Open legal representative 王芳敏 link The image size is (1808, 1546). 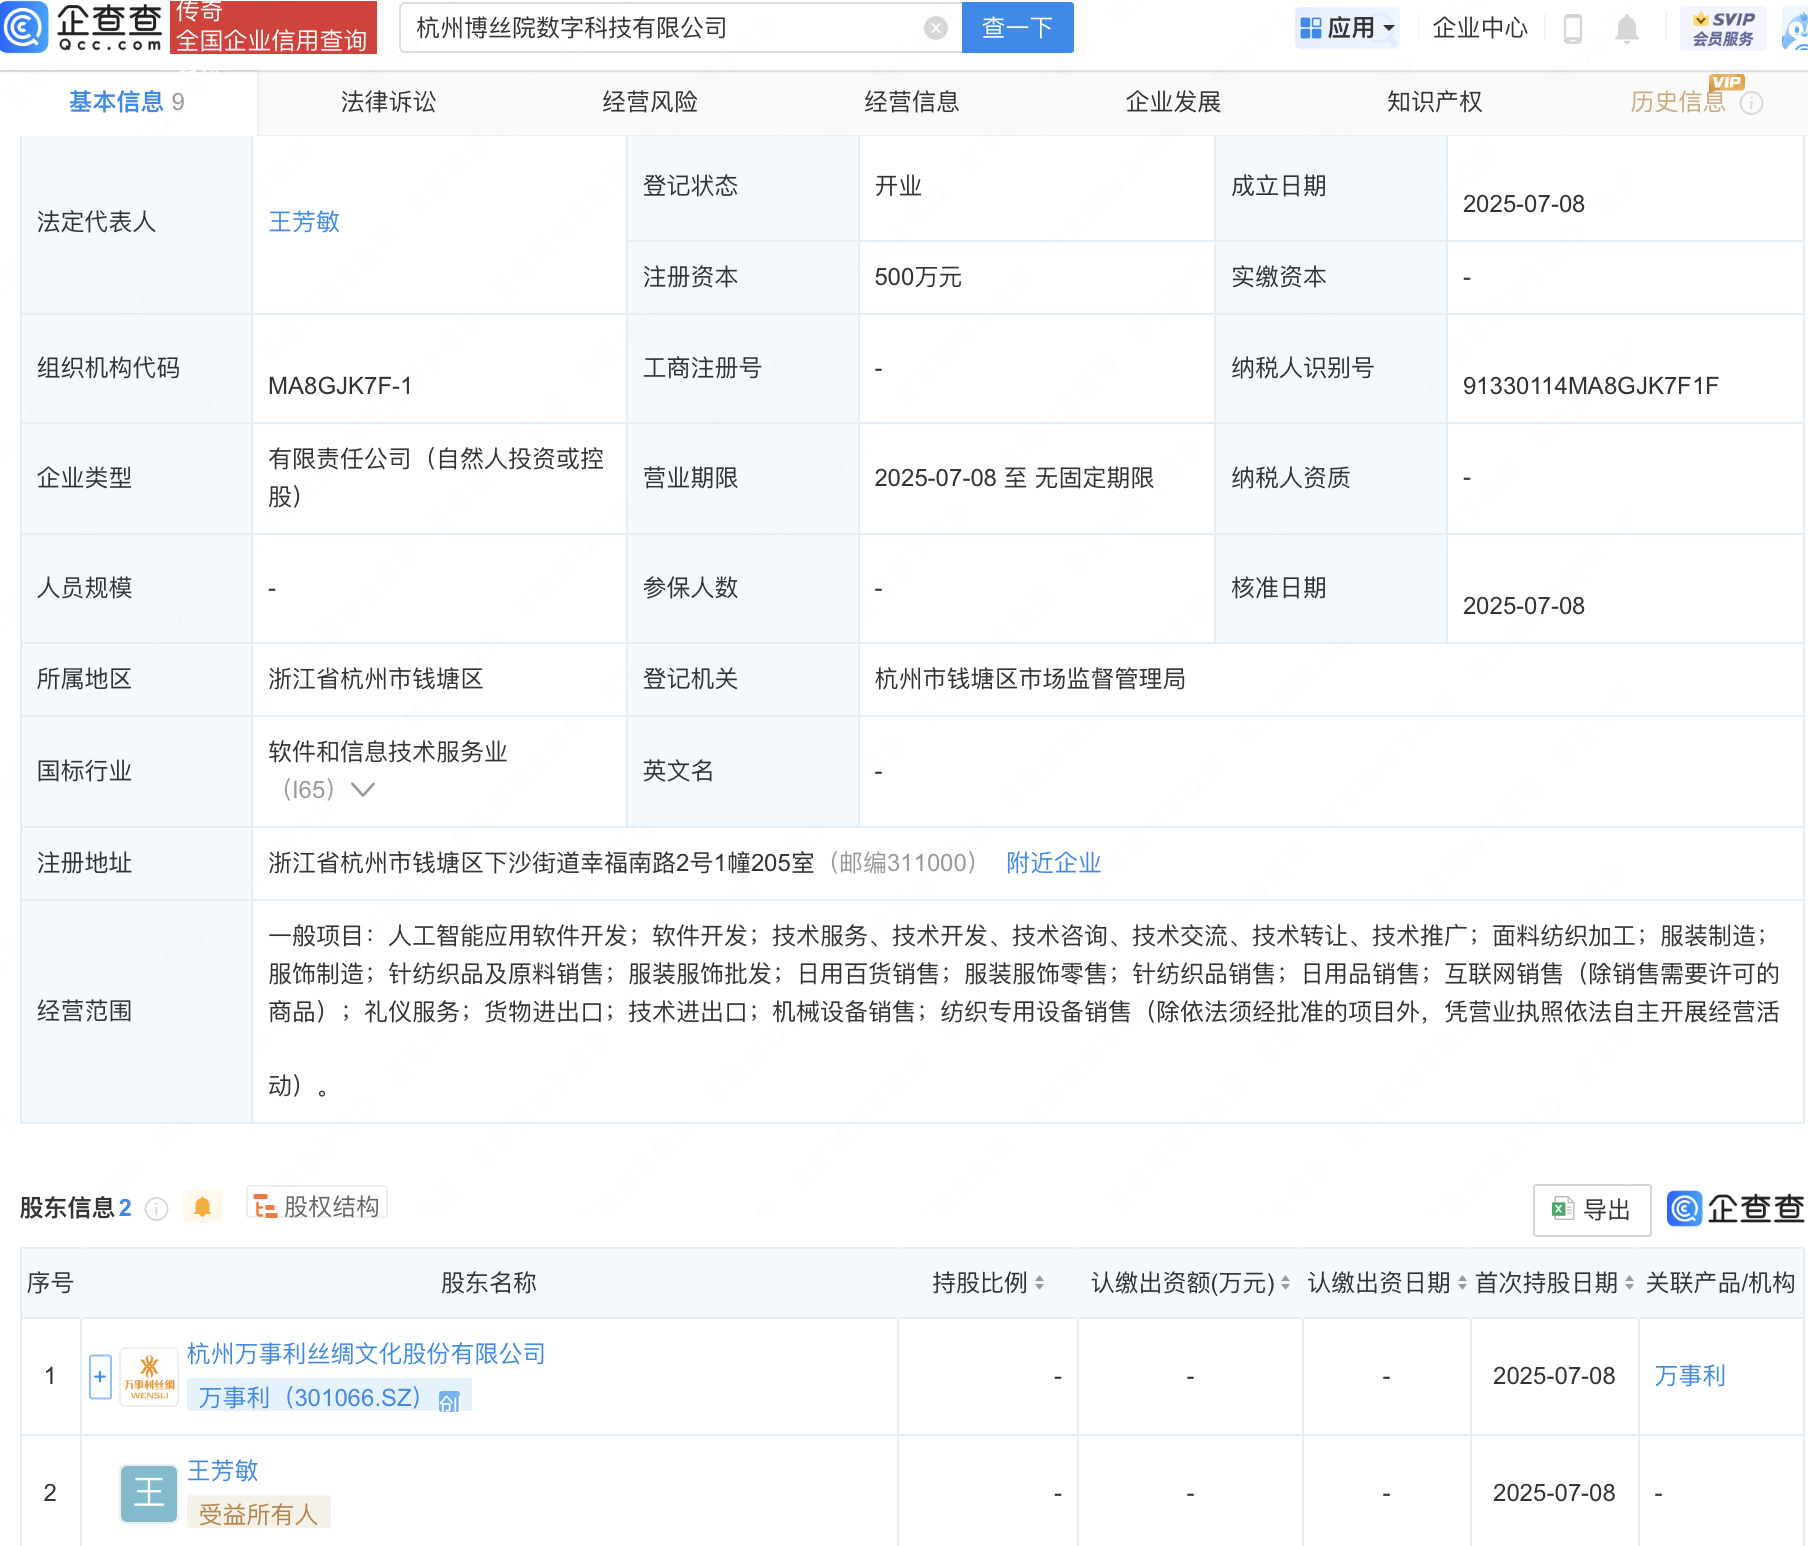pos(304,222)
